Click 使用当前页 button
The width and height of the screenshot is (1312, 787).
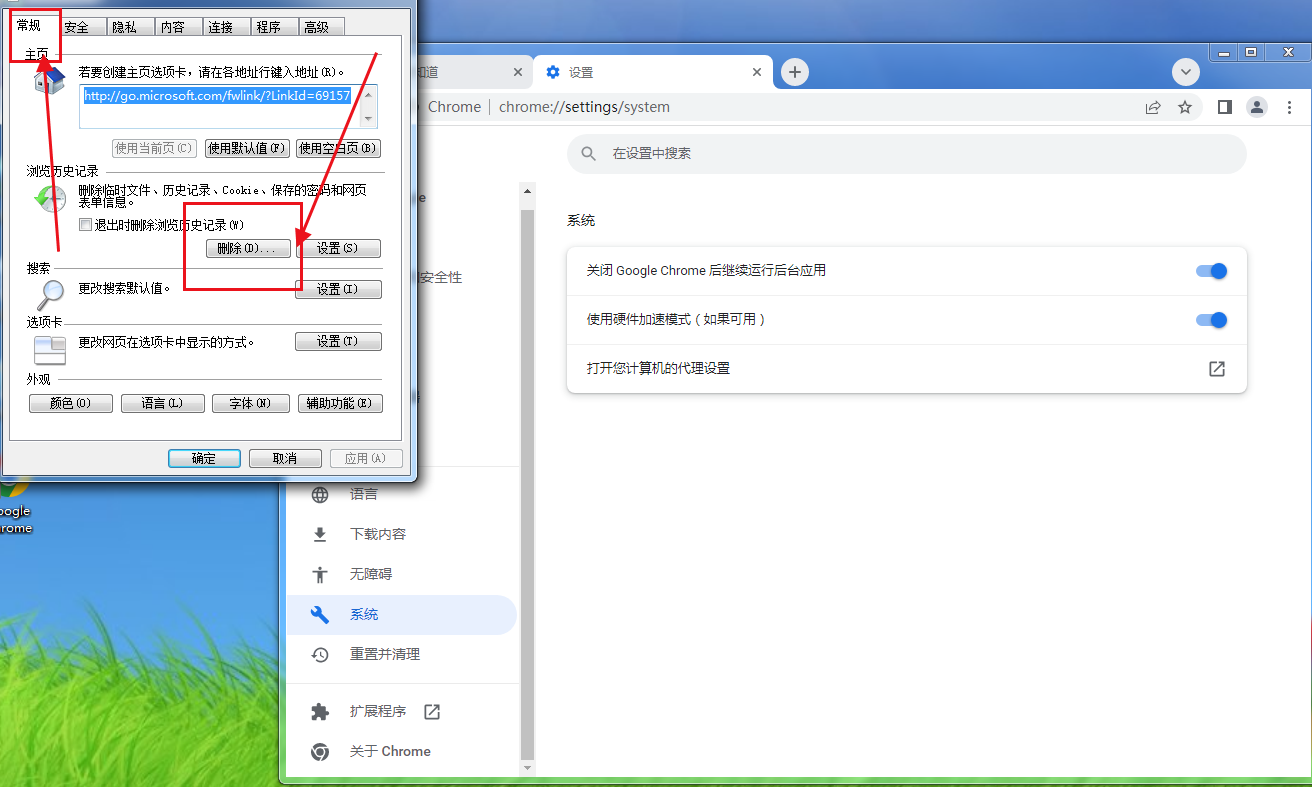pyautogui.click(x=154, y=148)
